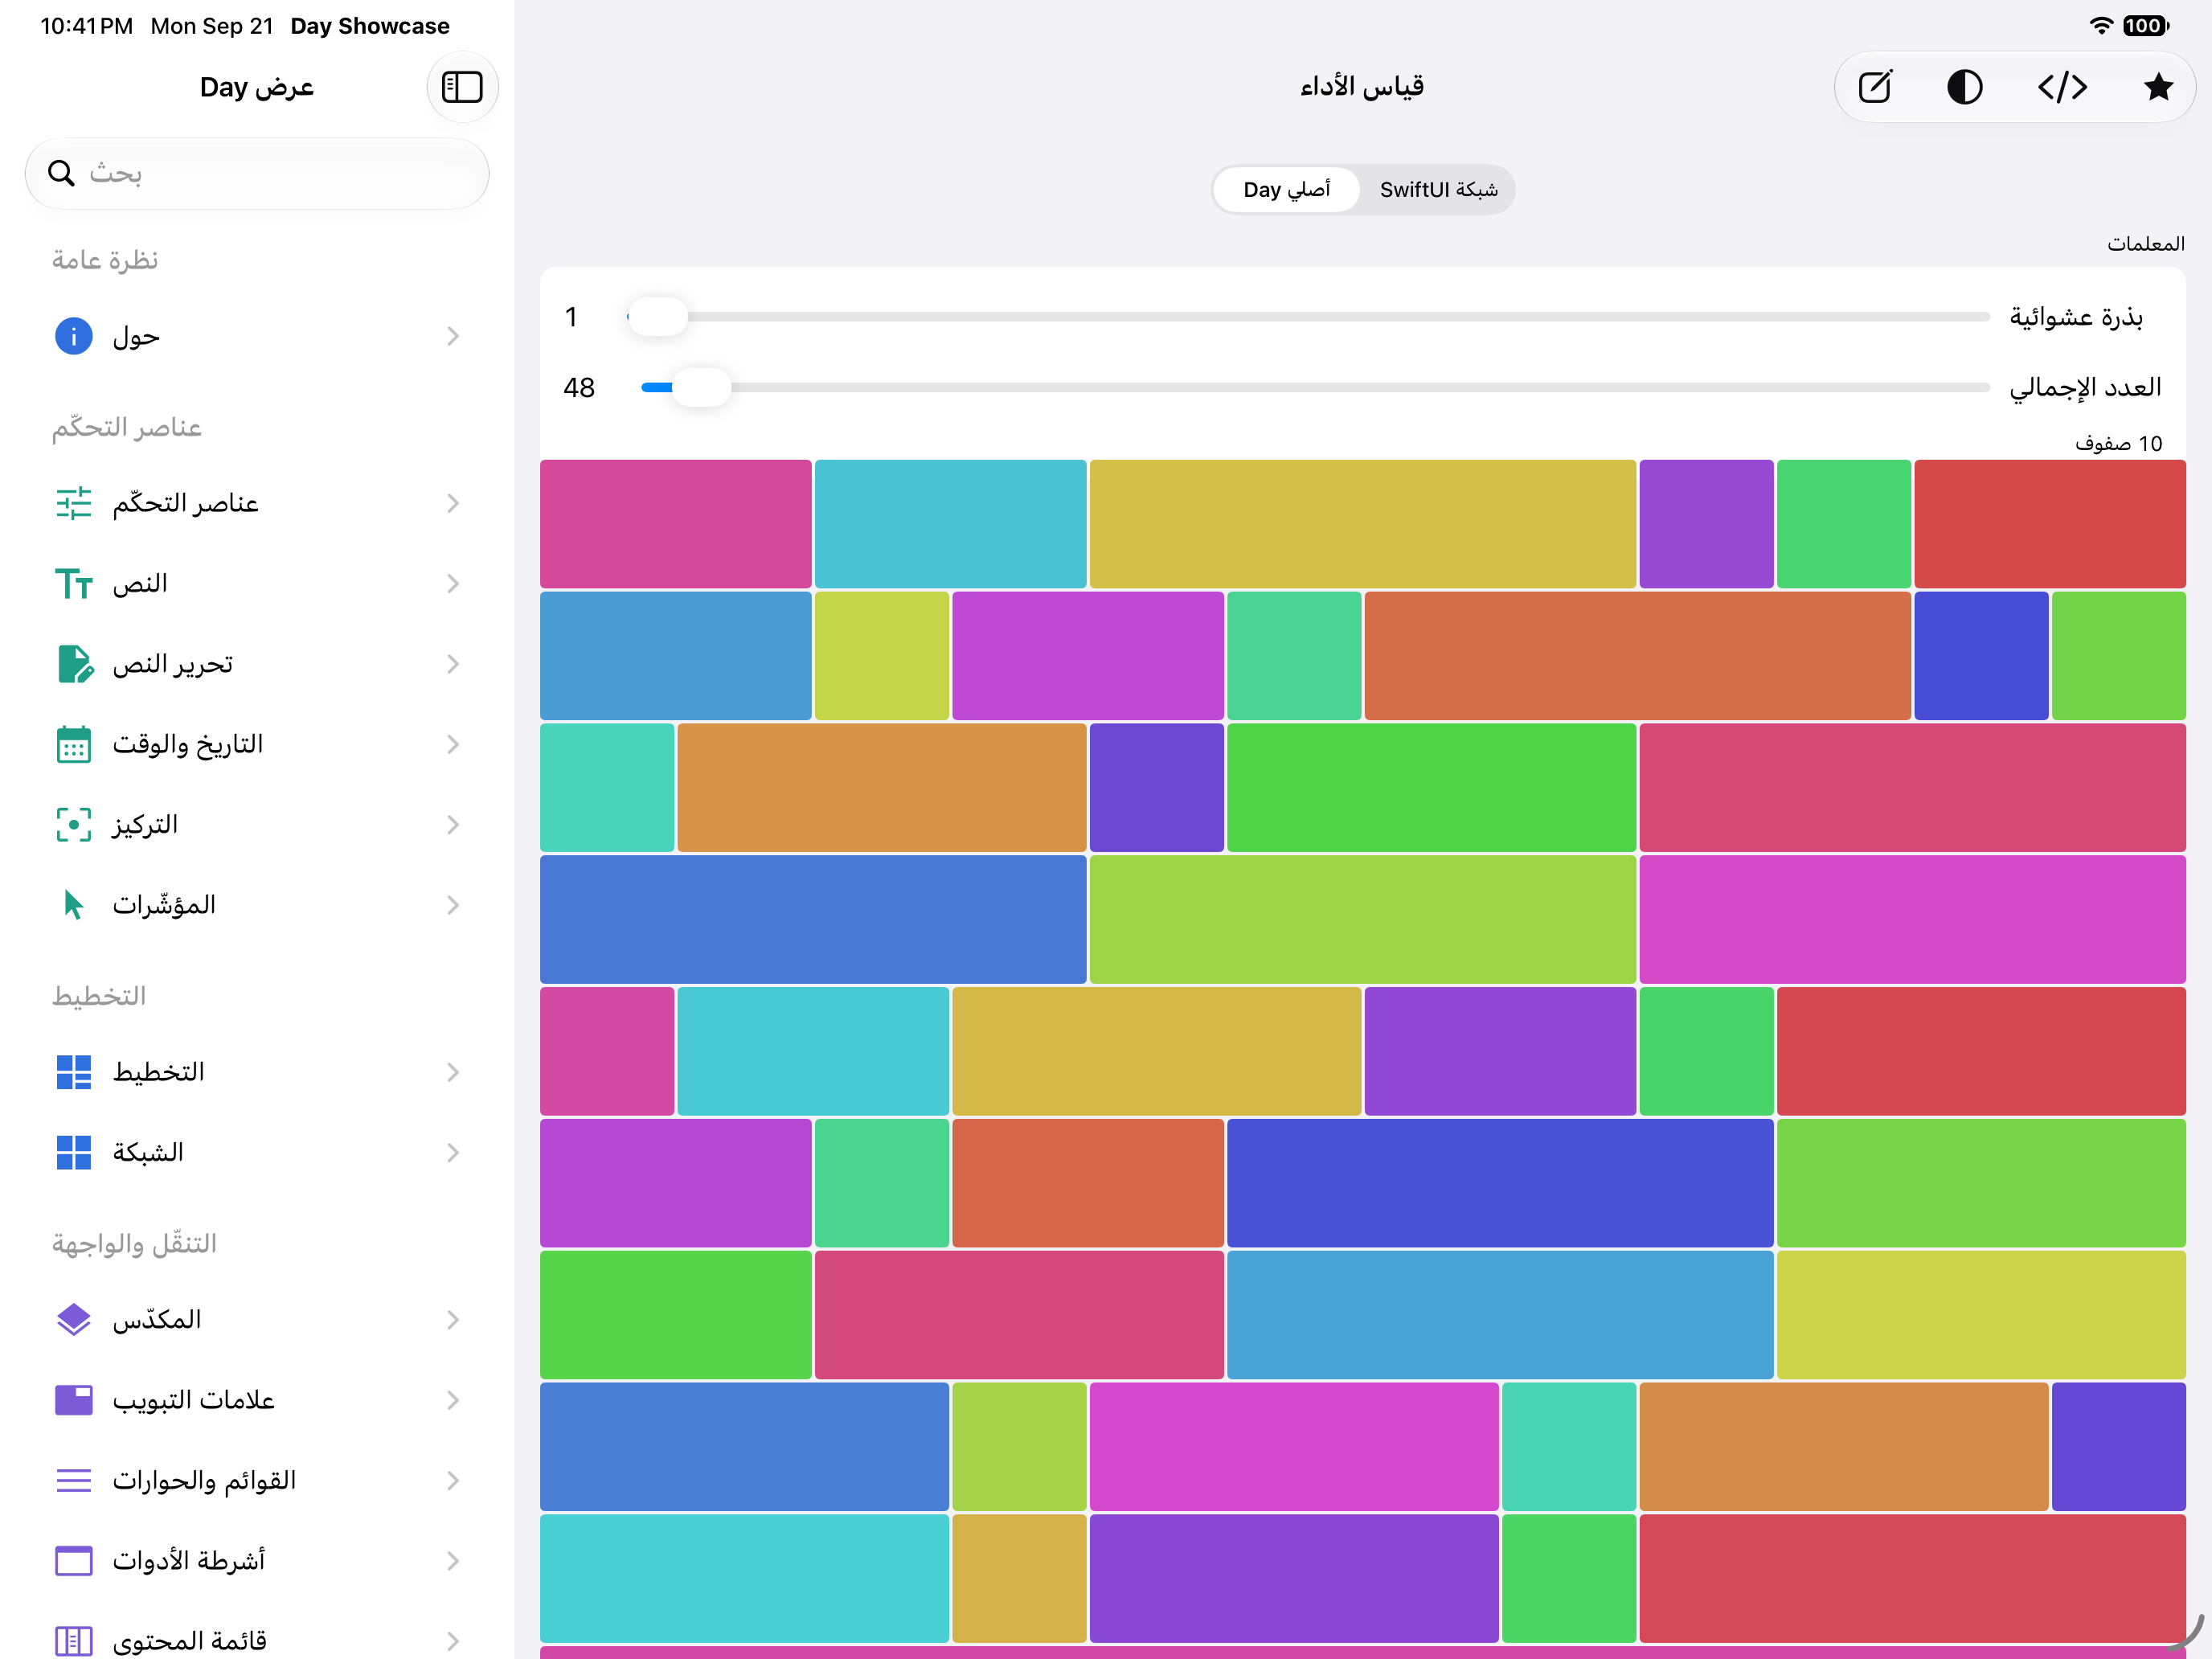Expand the النص row chevron

[453, 584]
